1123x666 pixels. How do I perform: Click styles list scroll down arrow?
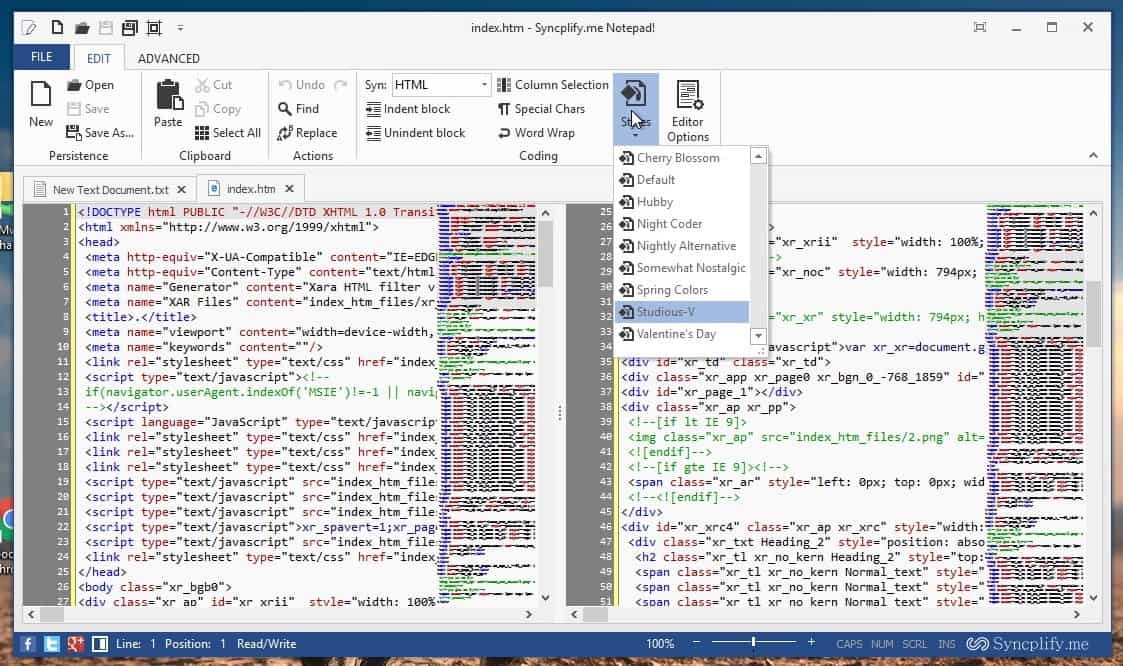pos(758,335)
